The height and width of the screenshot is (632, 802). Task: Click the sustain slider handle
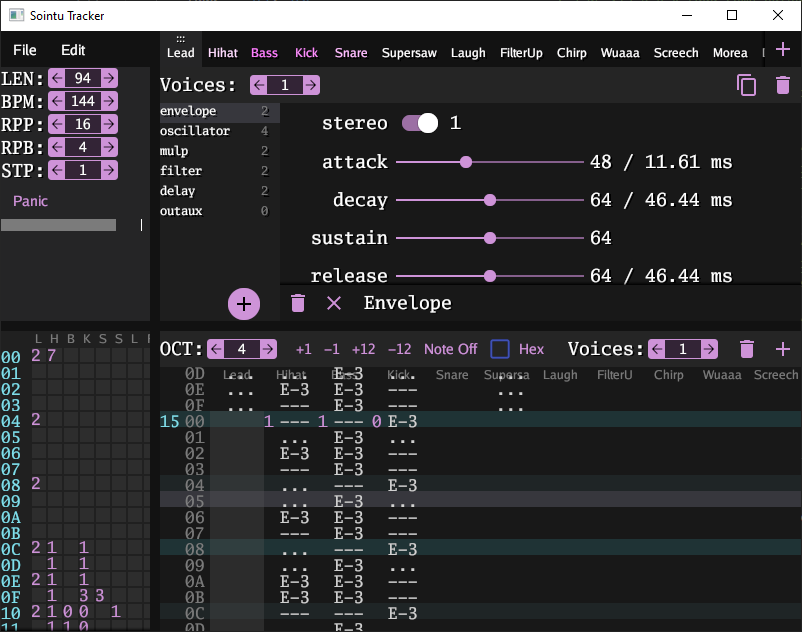(489, 238)
